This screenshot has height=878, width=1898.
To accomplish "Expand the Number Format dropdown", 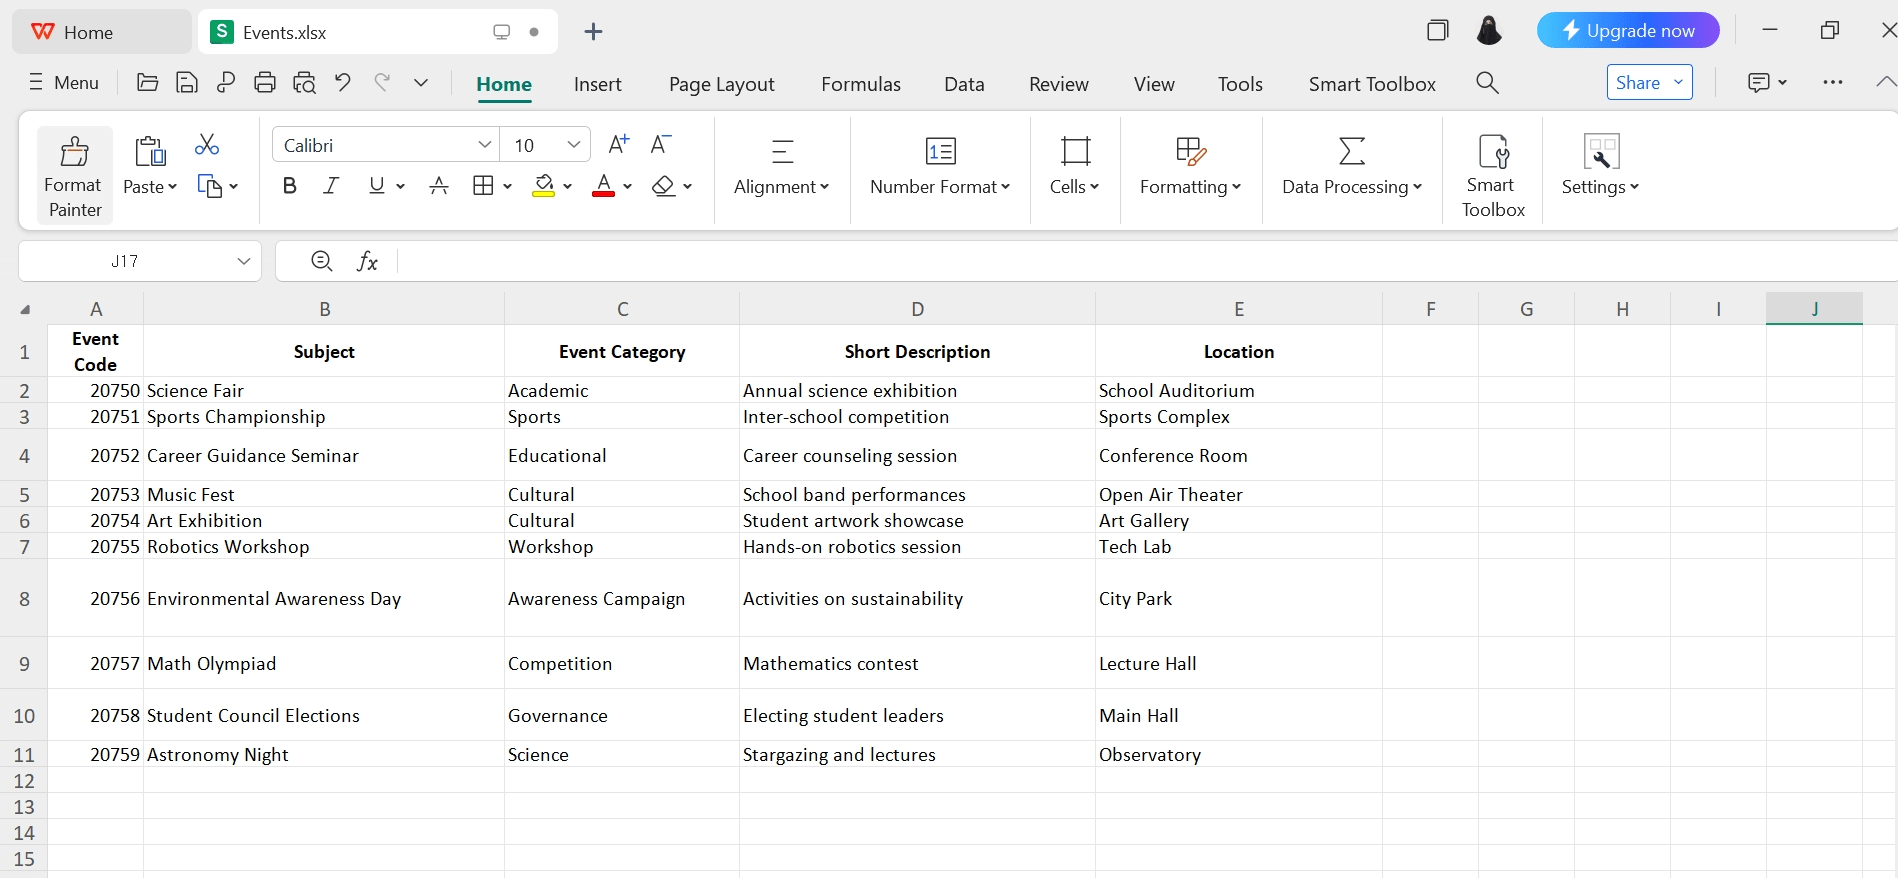I will [940, 187].
